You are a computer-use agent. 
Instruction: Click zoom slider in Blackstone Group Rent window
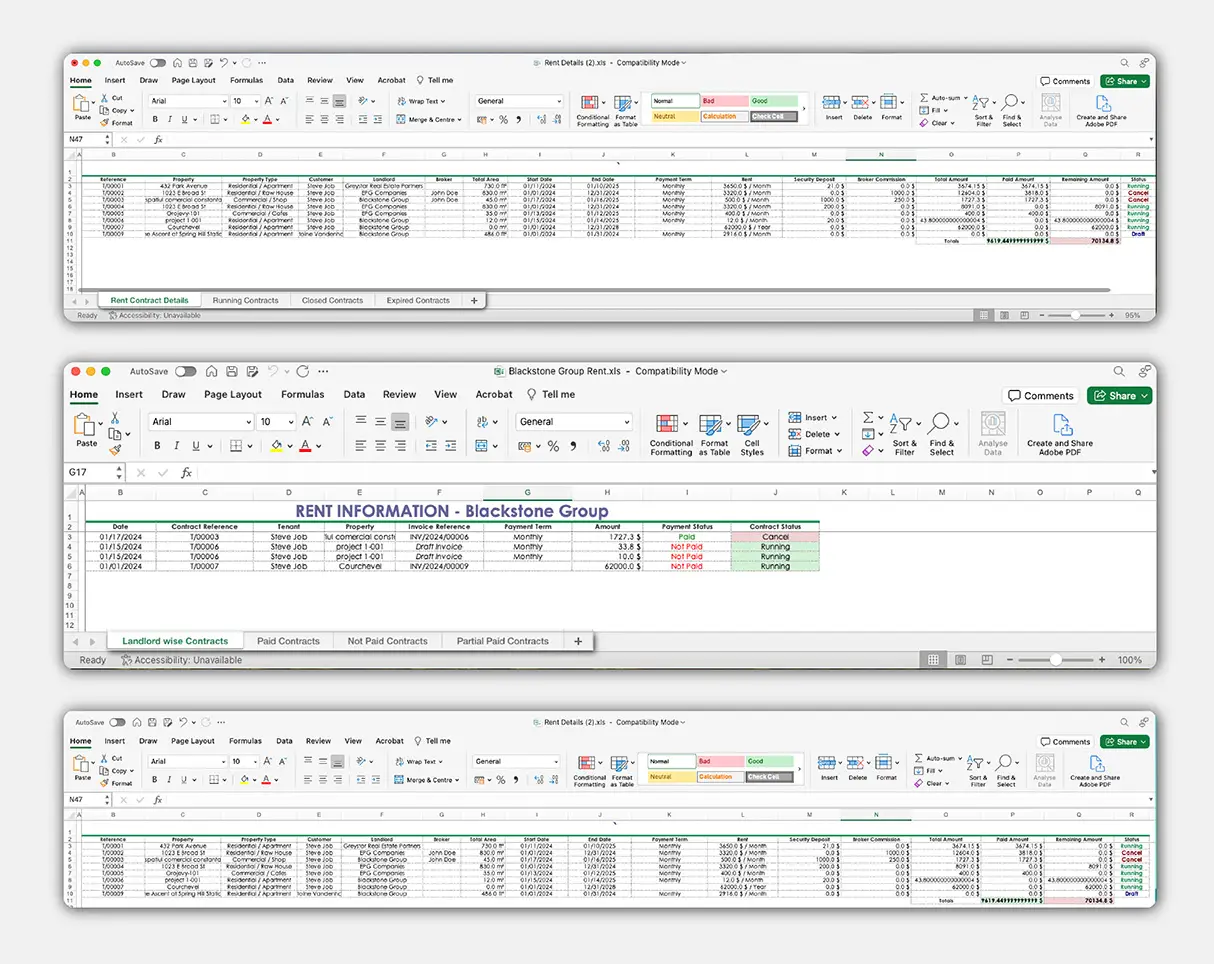pyautogui.click(x=1055, y=660)
